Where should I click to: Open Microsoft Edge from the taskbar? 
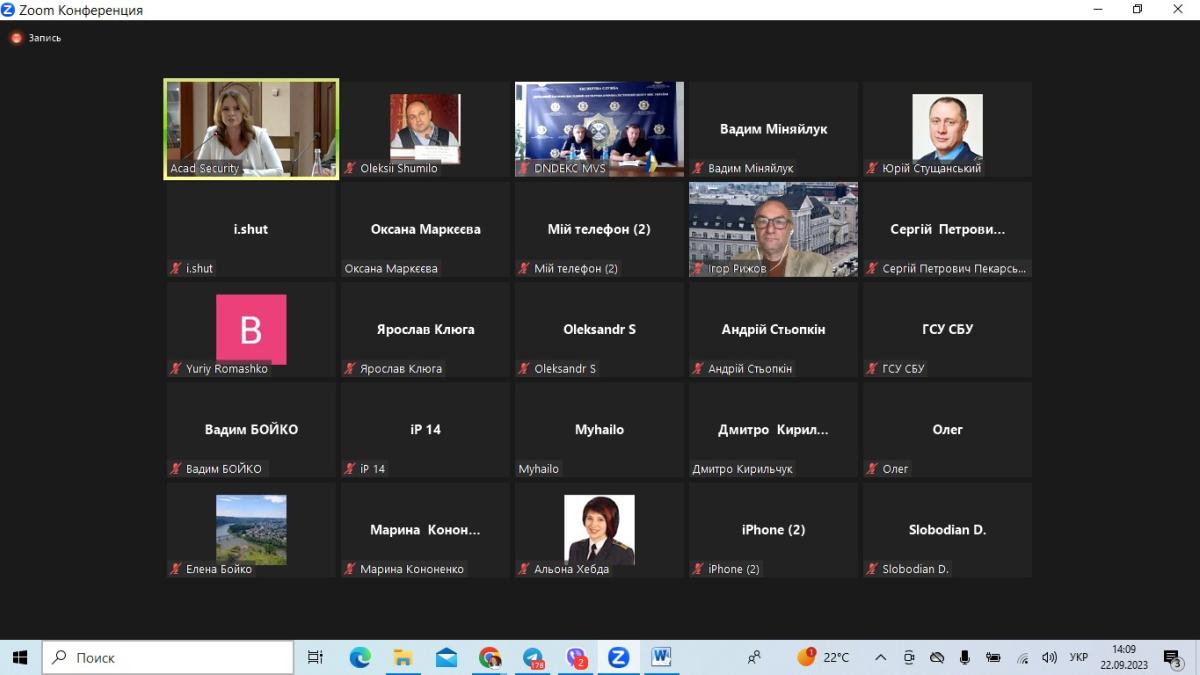click(360, 657)
